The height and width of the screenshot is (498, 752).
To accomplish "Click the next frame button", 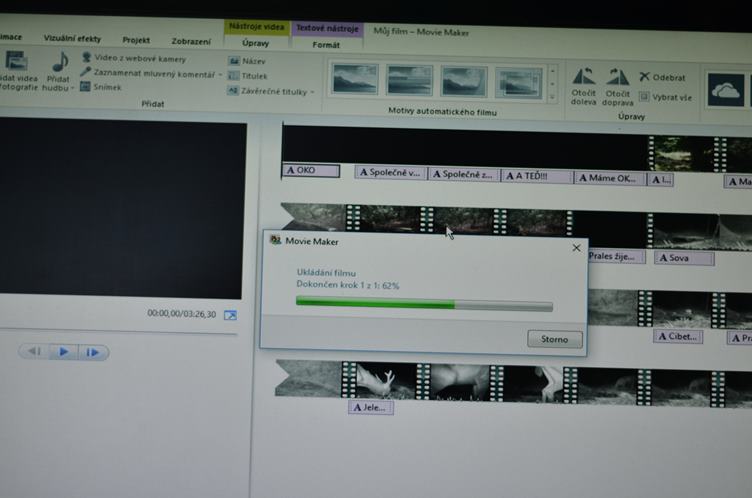I will pos(92,353).
